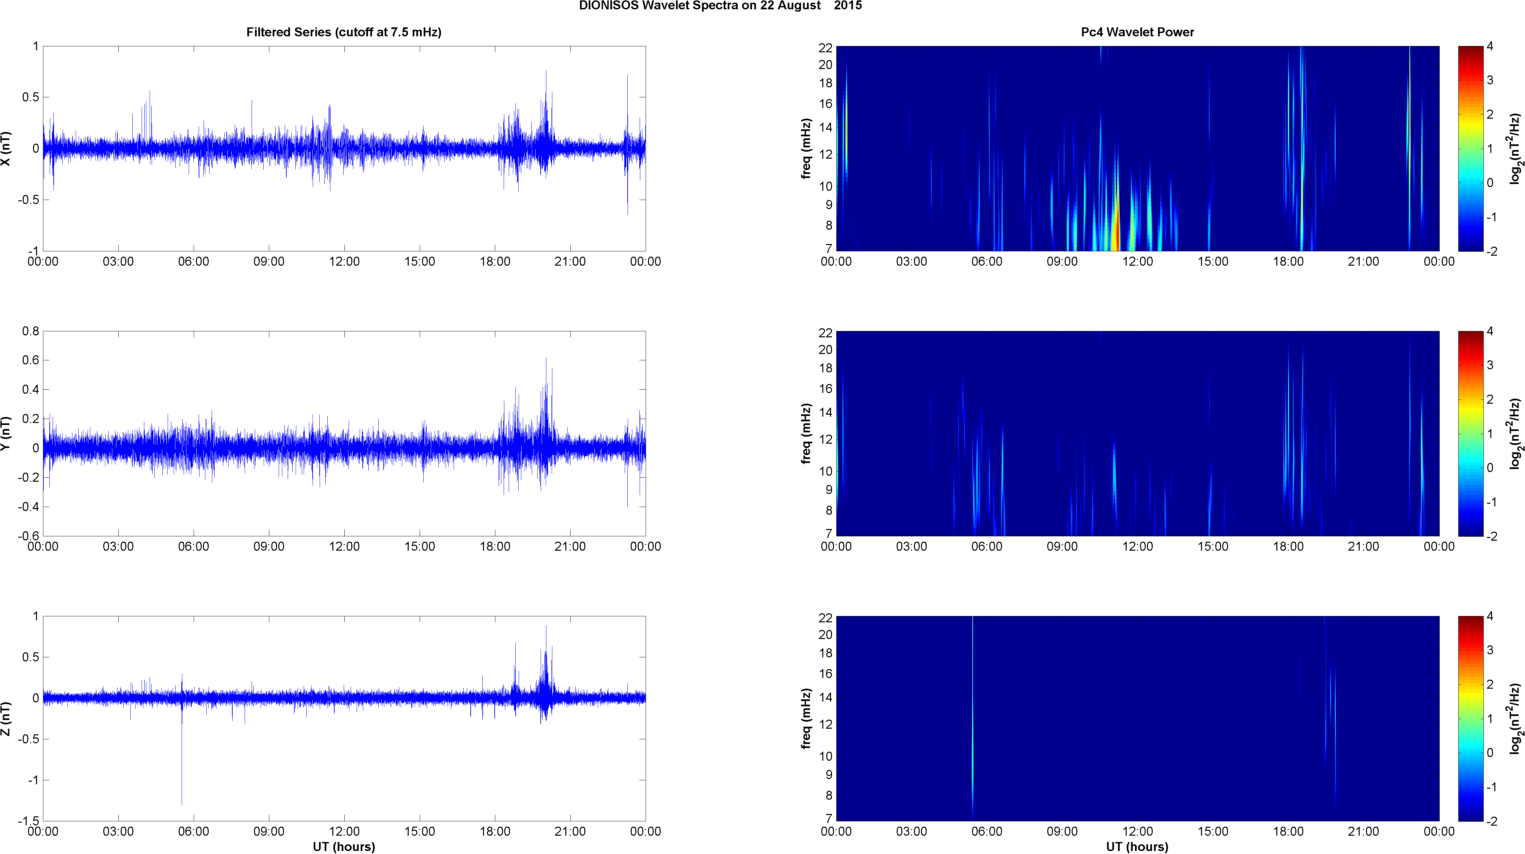Click freq (mHz) label of the X spectrogram
This screenshot has height=854, width=1525.
pyautogui.click(x=806, y=148)
